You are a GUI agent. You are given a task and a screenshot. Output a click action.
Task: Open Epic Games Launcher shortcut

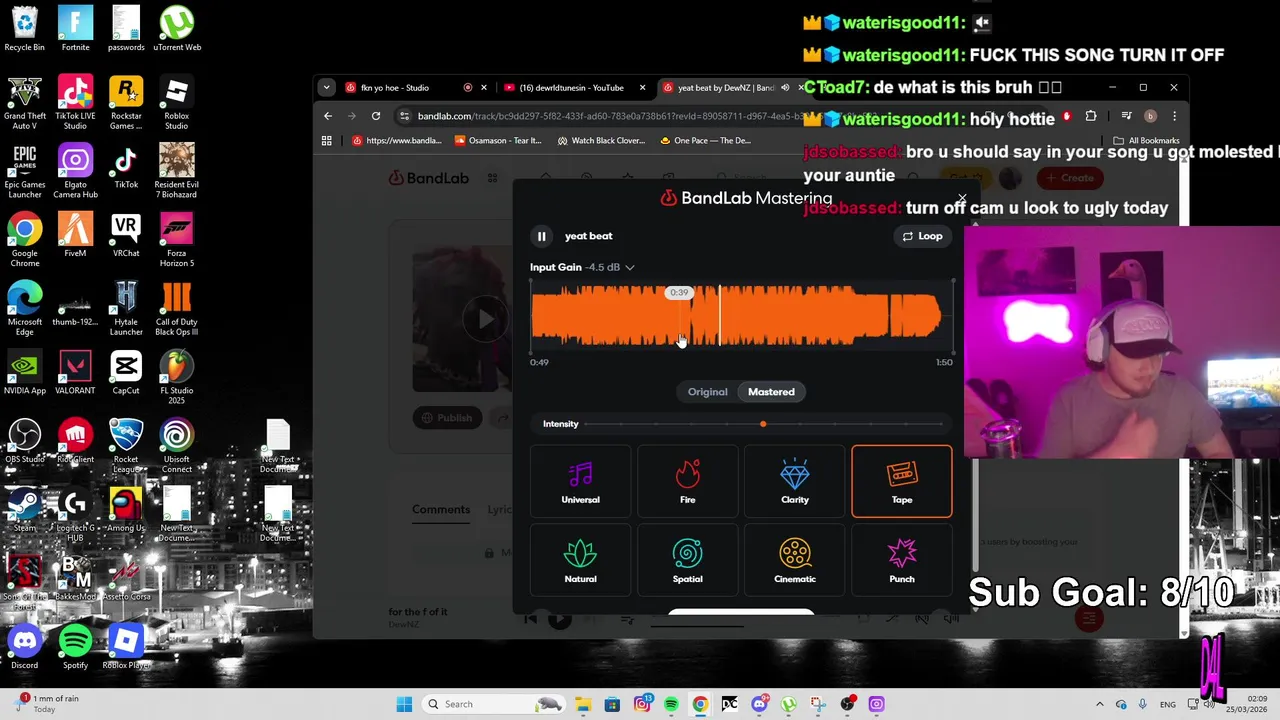pos(25,172)
